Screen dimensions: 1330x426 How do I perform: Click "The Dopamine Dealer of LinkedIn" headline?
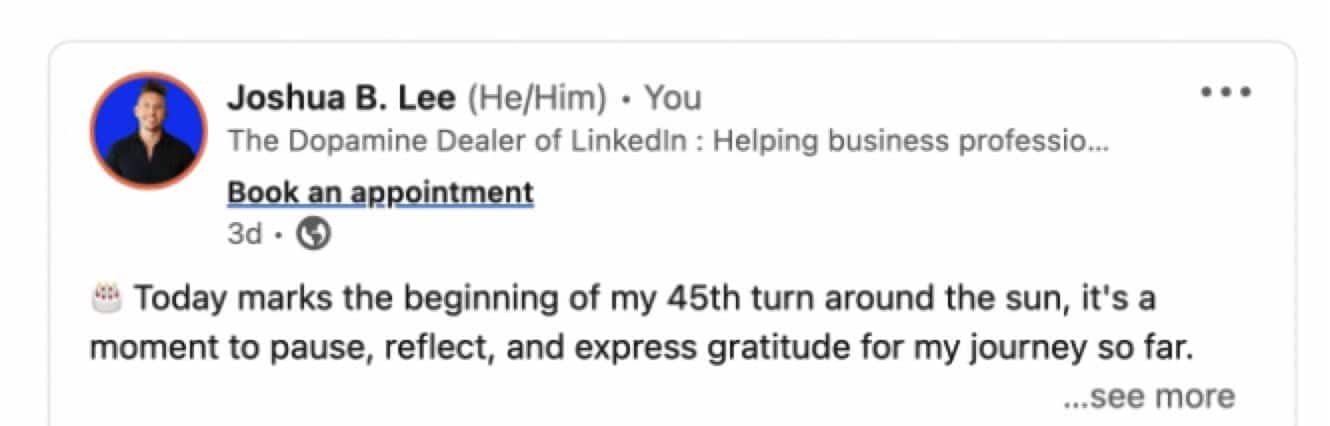457,141
